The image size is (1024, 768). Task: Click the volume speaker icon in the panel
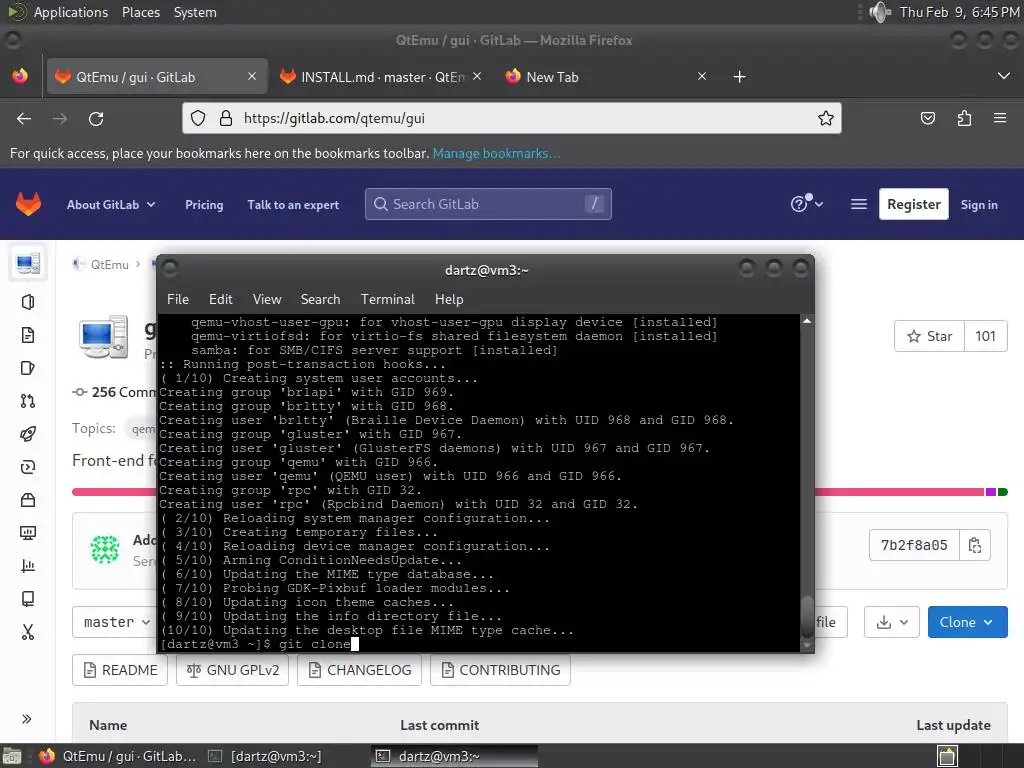pyautogui.click(x=880, y=12)
